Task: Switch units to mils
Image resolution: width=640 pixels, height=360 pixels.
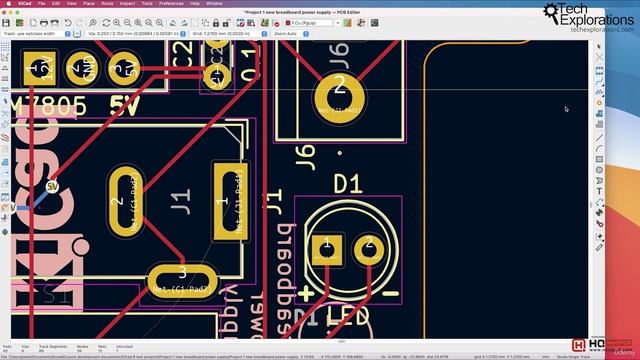Action: [x=5, y=79]
